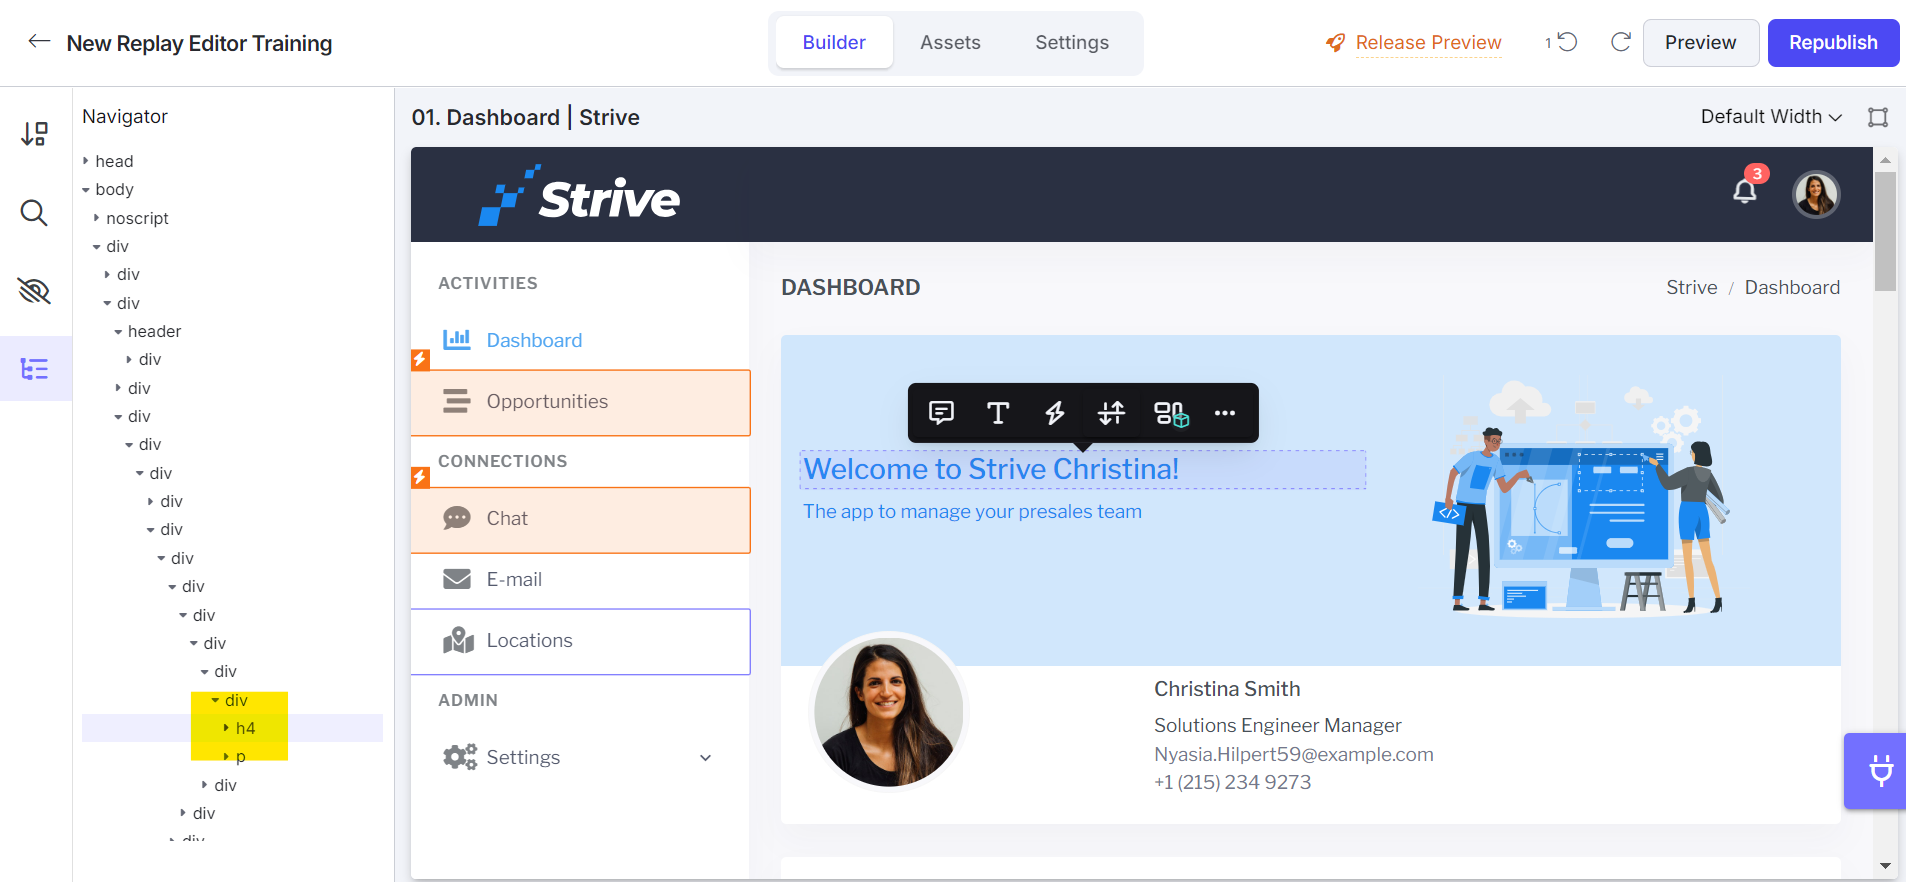Toggle full-screen frame icon
Image resolution: width=1906 pixels, height=882 pixels.
(1878, 117)
